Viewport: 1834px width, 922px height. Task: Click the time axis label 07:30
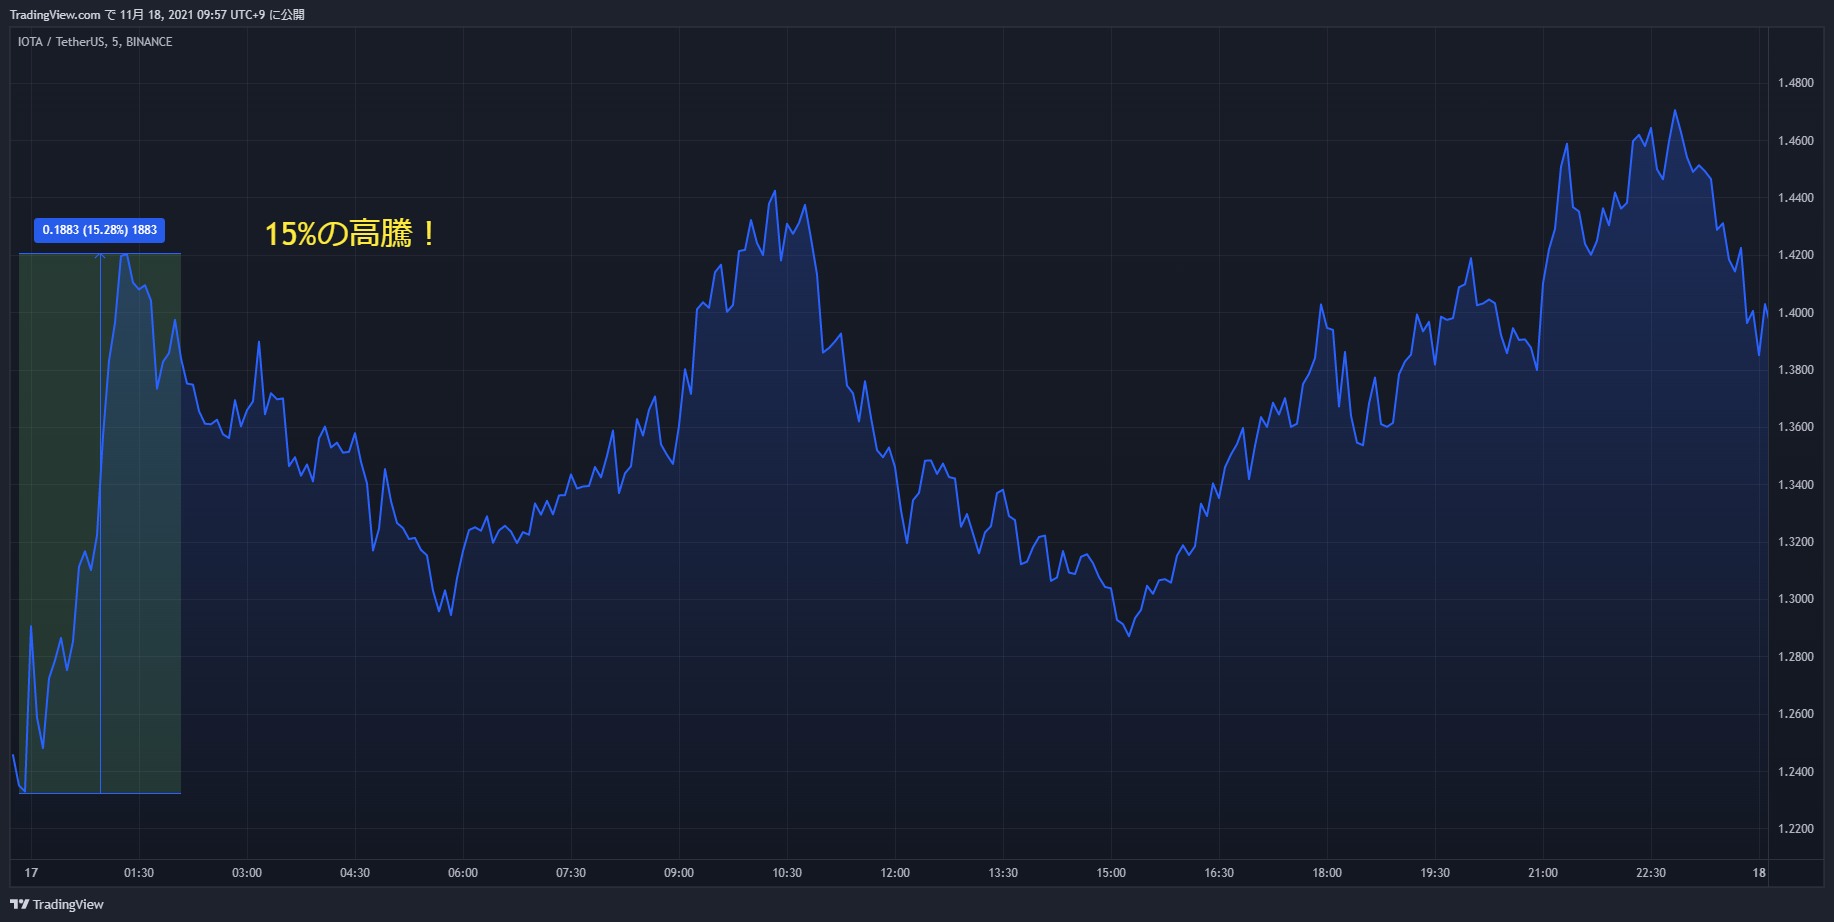[571, 873]
